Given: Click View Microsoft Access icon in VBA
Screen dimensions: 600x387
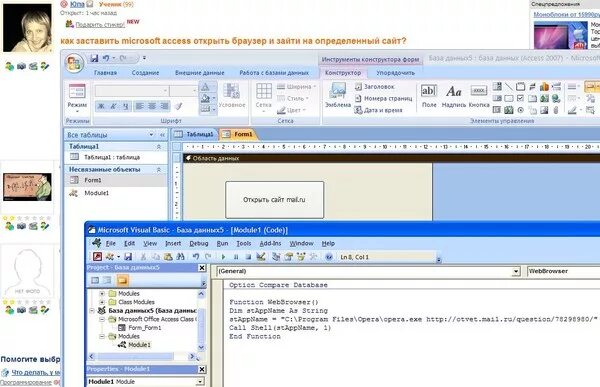Looking at the screenshot, I should click(97, 256).
